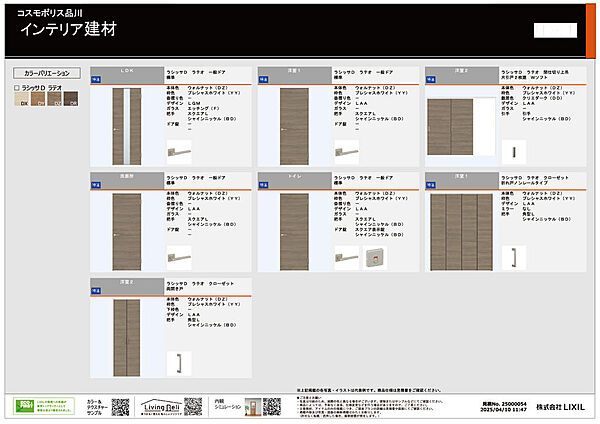Click the blue badge on the LDK card
The image size is (600, 424).
pyautogui.click(x=96, y=80)
